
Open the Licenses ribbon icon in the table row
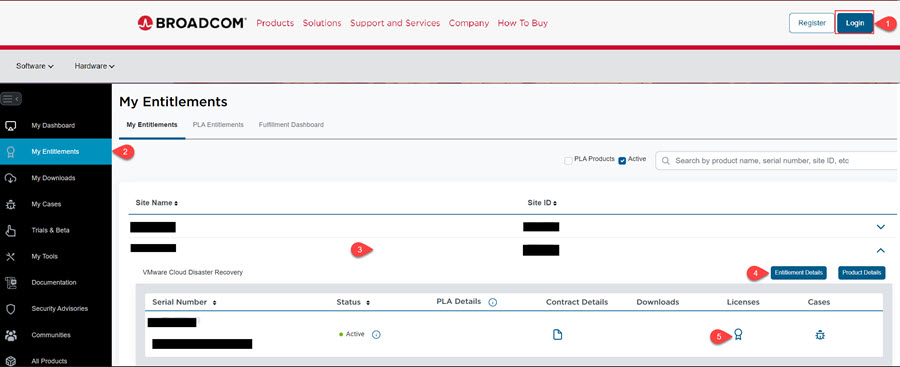[738, 334]
